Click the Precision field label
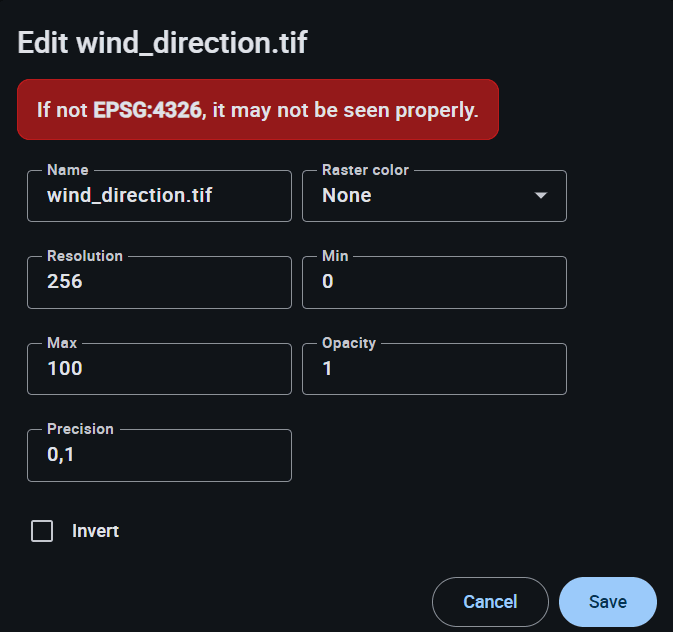This screenshot has height=632, width=673. tap(80, 429)
